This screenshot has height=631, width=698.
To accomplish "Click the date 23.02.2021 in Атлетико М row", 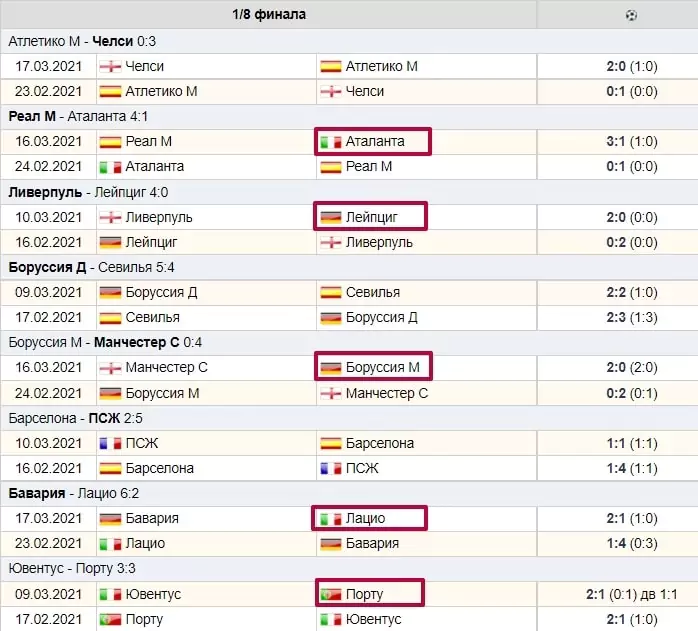I will coord(49,91).
